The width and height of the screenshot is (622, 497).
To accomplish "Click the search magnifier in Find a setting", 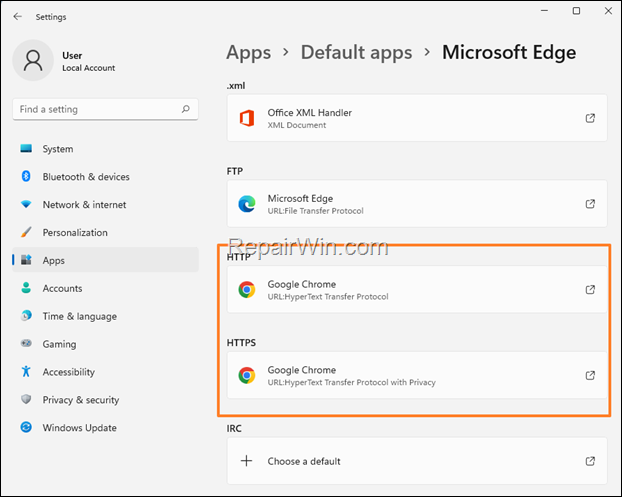I will pyautogui.click(x=186, y=109).
